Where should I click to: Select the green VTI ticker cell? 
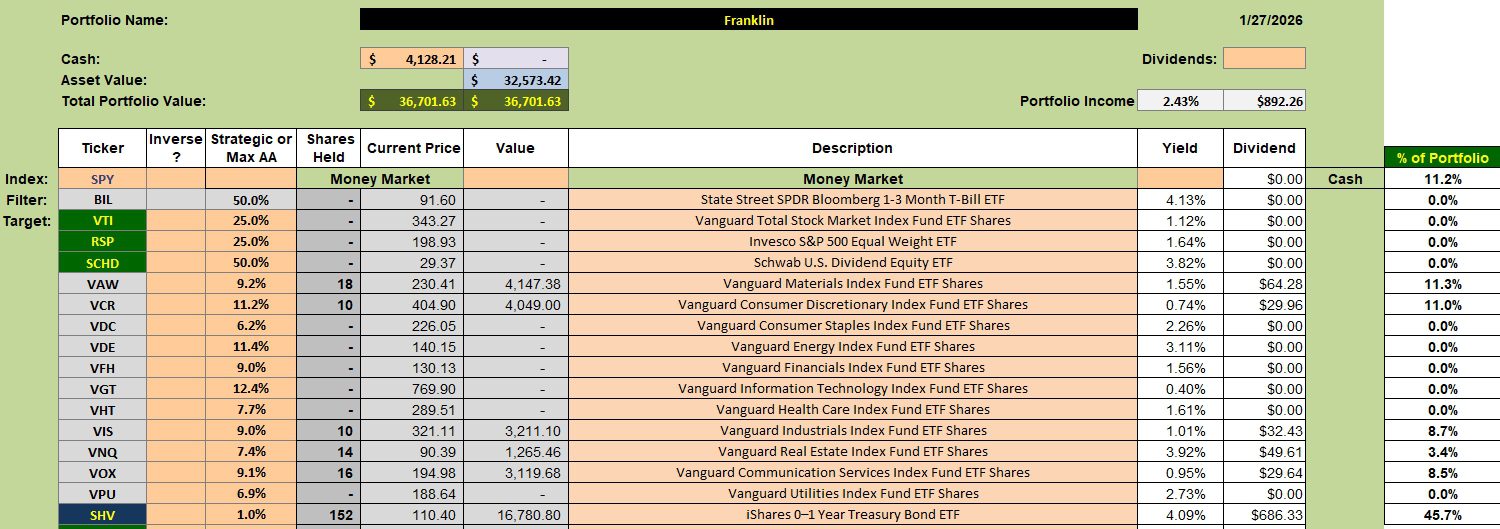pyautogui.click(x=102, y=221)
